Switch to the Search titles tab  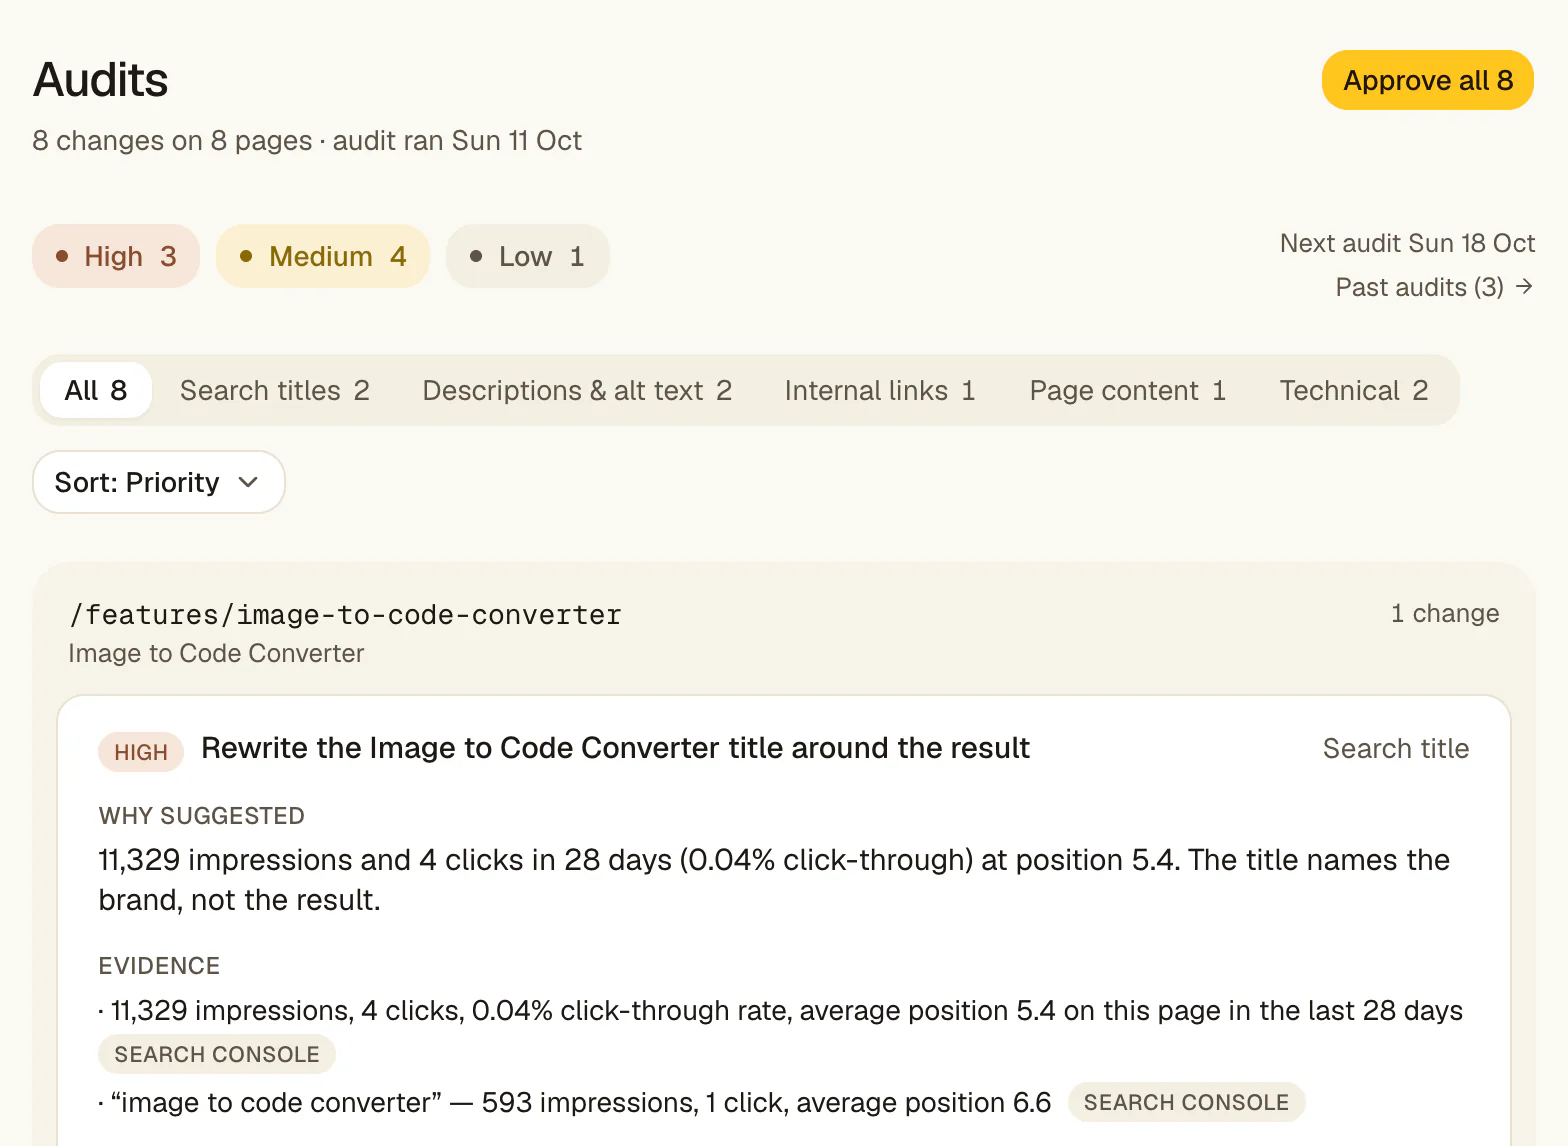pyautogui.click(x=275, y=390)
